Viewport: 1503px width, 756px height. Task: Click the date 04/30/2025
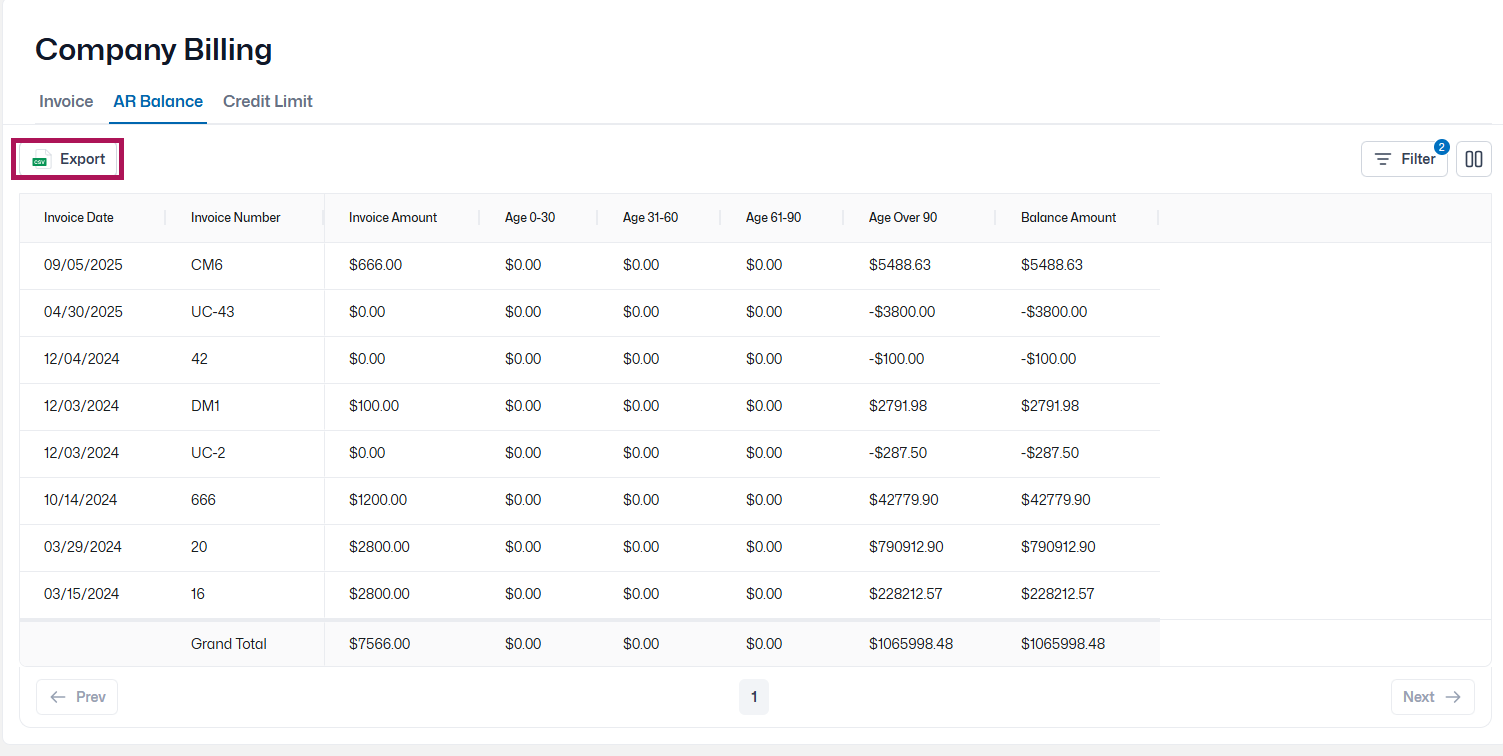coord(83,312)
